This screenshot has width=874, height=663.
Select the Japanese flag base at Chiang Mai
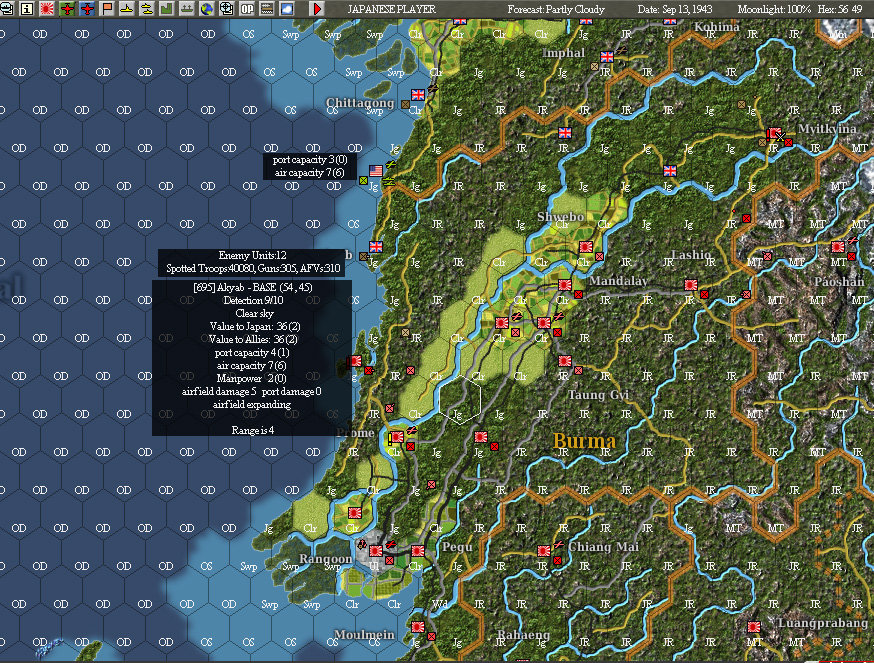point(543,551)
